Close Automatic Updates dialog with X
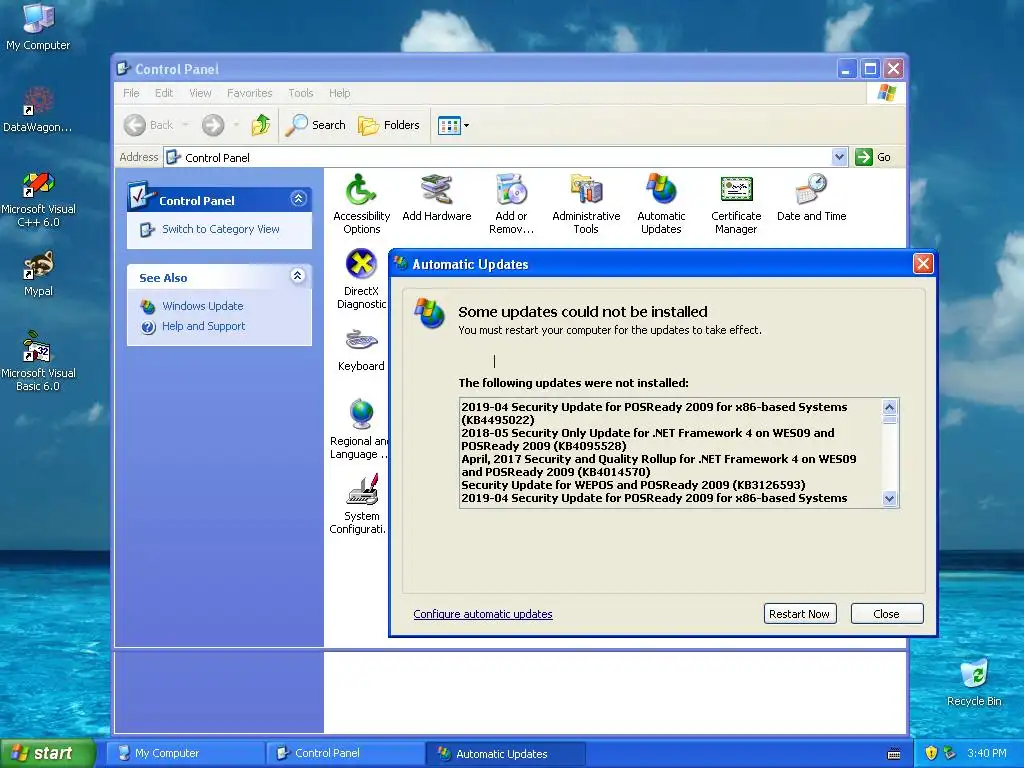Screen dimensions: 1024x768 [x=923, y=264]
